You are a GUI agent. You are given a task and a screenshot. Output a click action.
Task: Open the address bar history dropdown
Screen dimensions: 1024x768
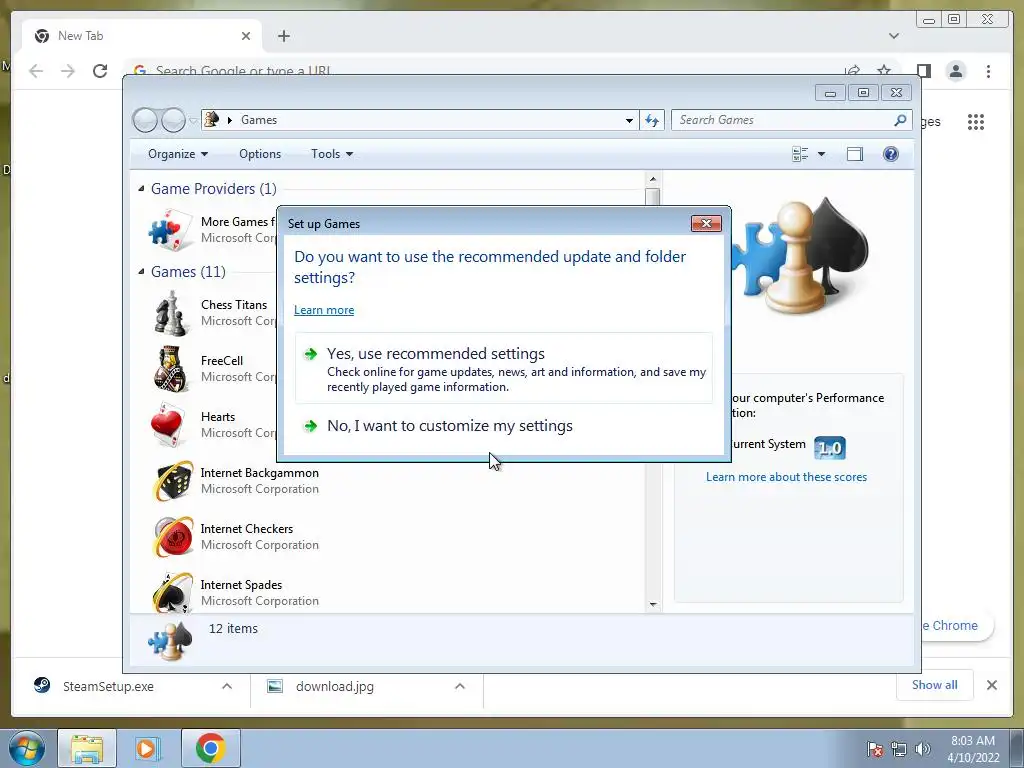[629, 120]
